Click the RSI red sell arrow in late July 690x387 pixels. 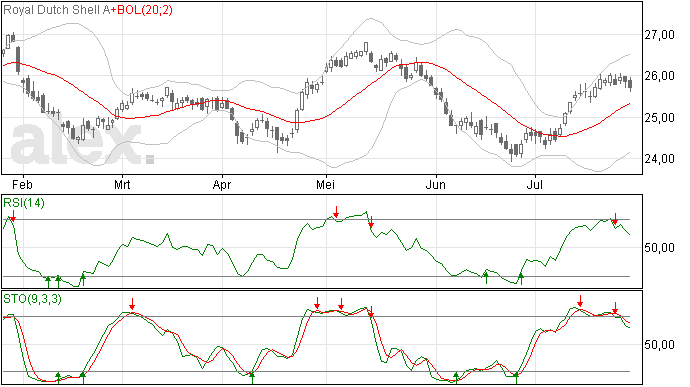click(615, 219)
